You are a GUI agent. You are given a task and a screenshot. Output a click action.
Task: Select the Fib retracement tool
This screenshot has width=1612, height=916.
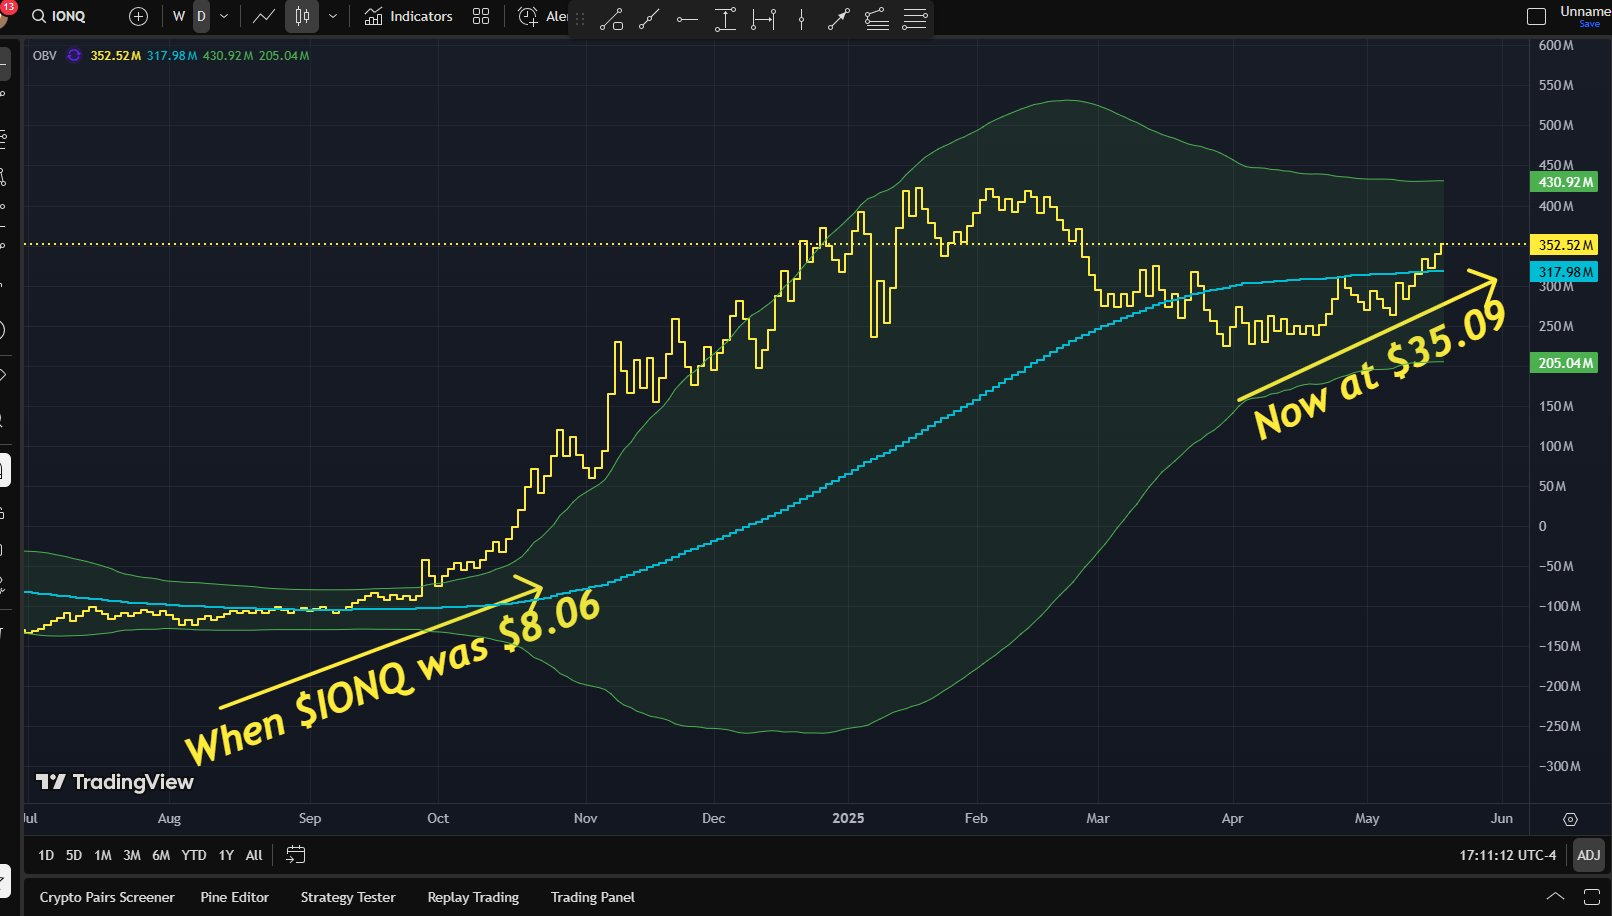tap(877, 19)
